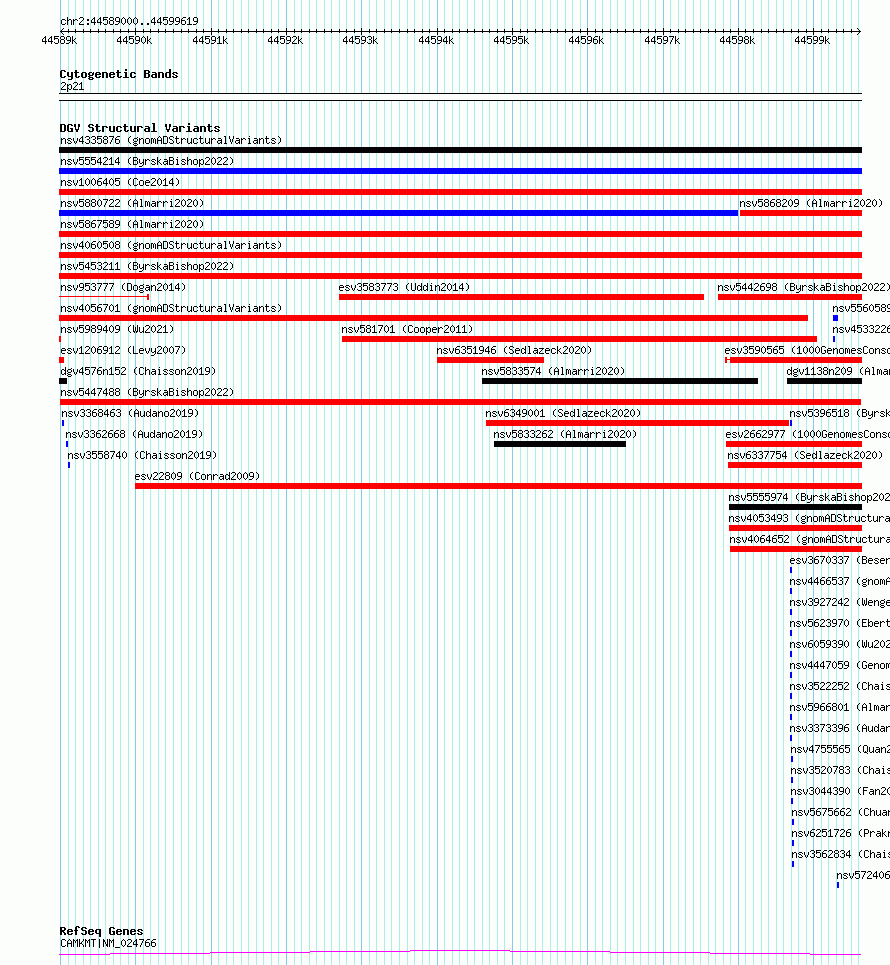
Task: Select nsv5447488 (ByrskaBishop2022) label
Action: click(147, 392)
